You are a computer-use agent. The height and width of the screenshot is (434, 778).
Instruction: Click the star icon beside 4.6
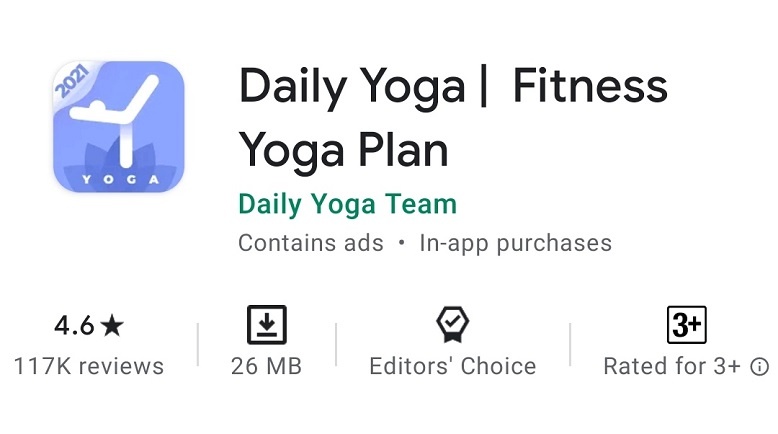pos(112,326)
